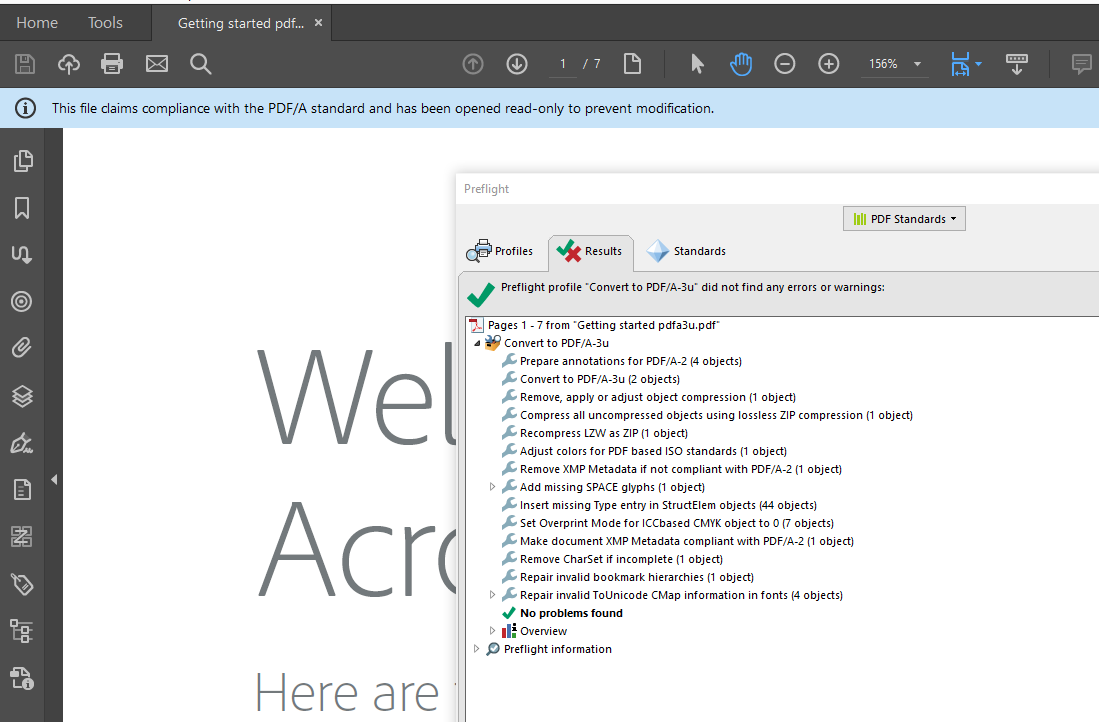Upload the file to cloud
Image resolution: width=1099 pixels, height=722 pixels.
69,64
